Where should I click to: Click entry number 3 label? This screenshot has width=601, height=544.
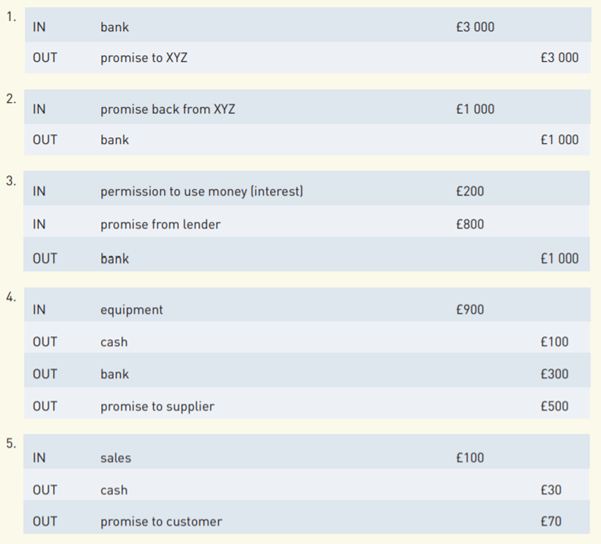10,181
